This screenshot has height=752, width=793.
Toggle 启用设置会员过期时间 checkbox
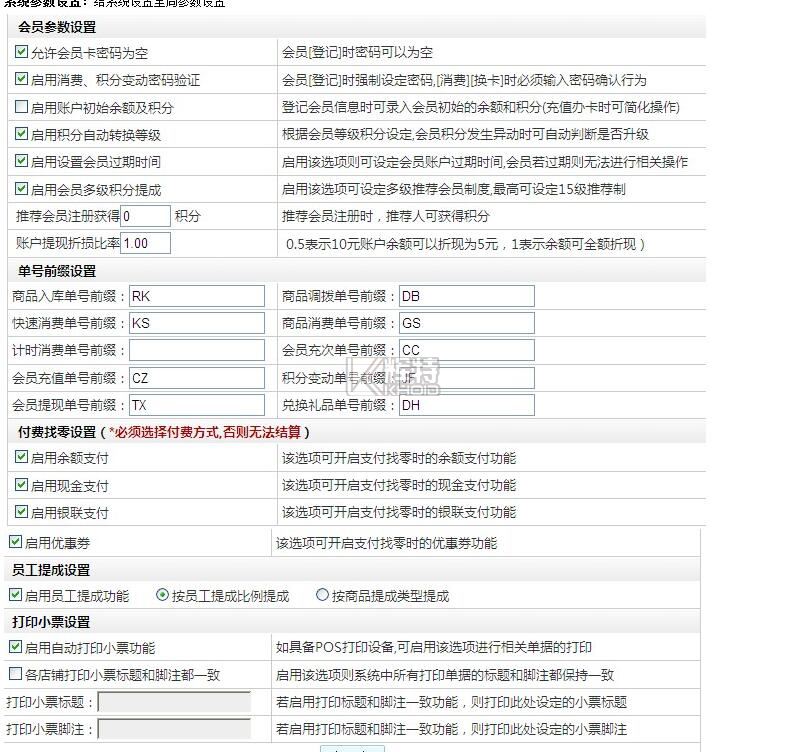tap(21, 161)
